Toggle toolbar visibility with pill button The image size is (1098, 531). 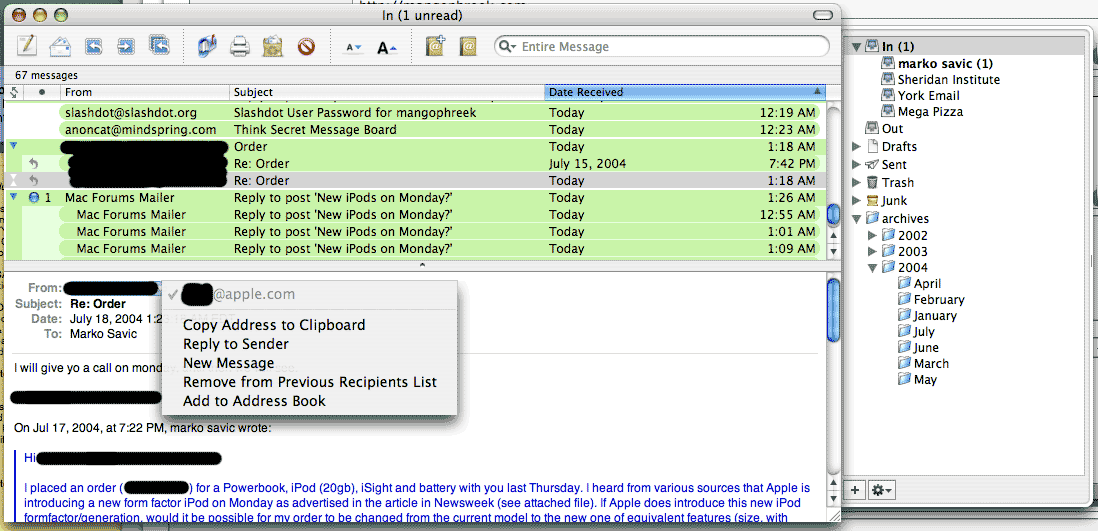coord(825,15)
